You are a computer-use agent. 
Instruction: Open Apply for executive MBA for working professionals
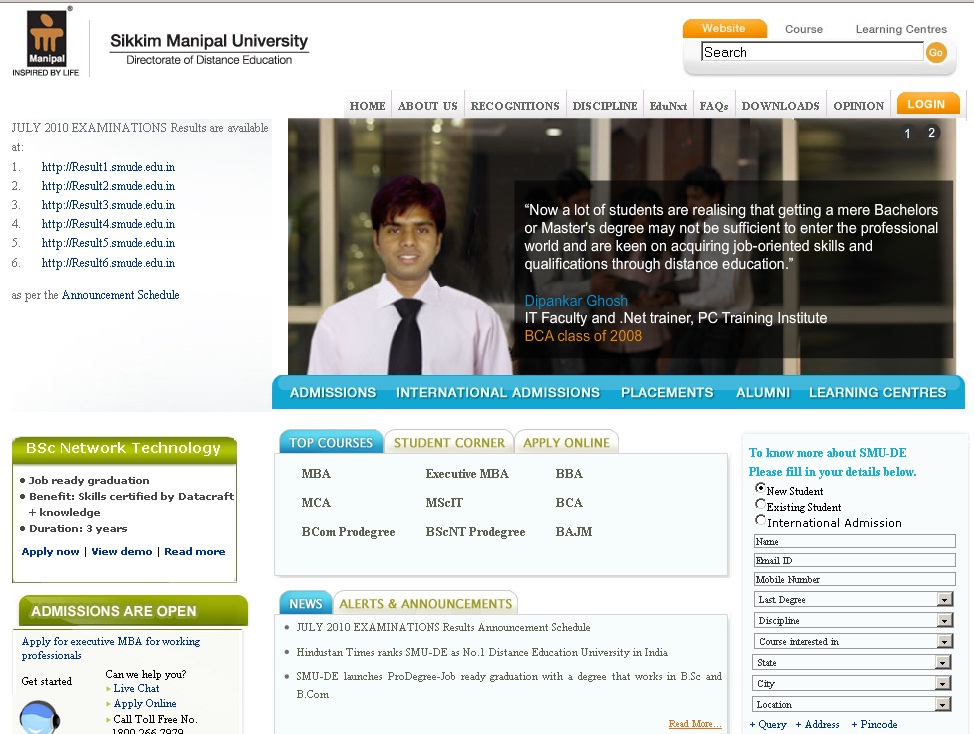point(111,648)
